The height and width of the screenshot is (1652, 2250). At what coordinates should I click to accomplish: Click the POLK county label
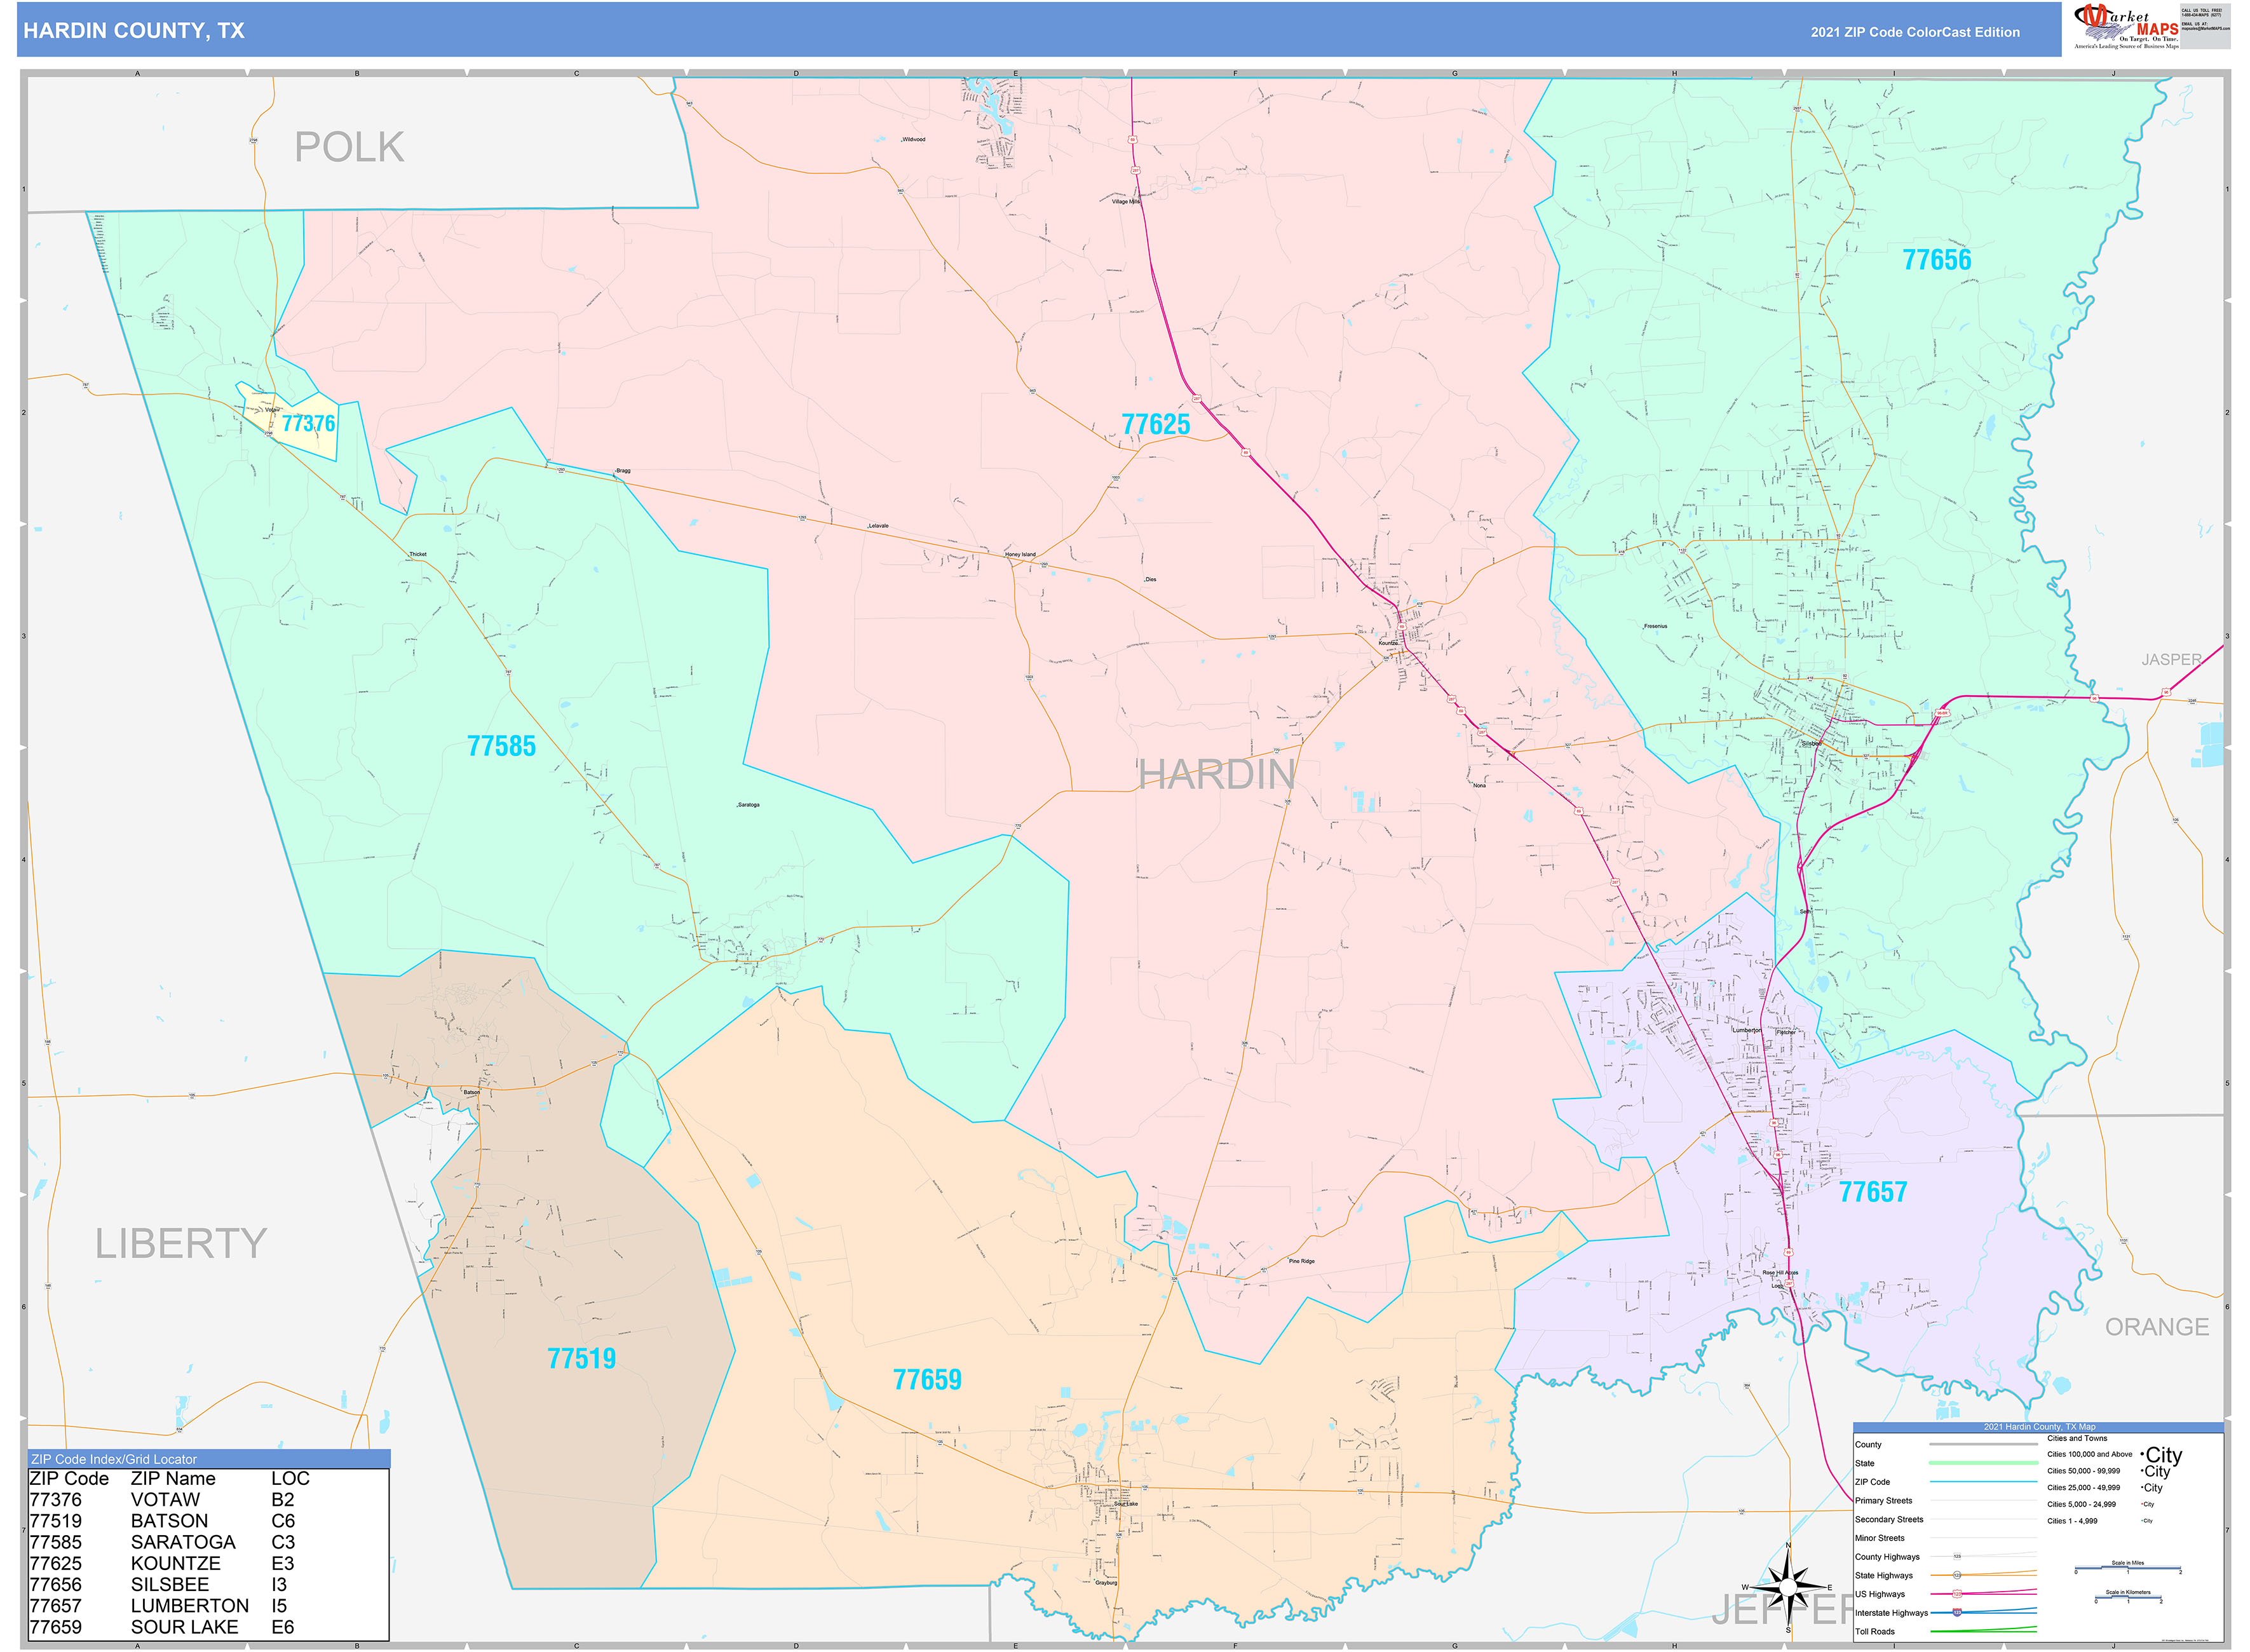(x=349, y=148)
